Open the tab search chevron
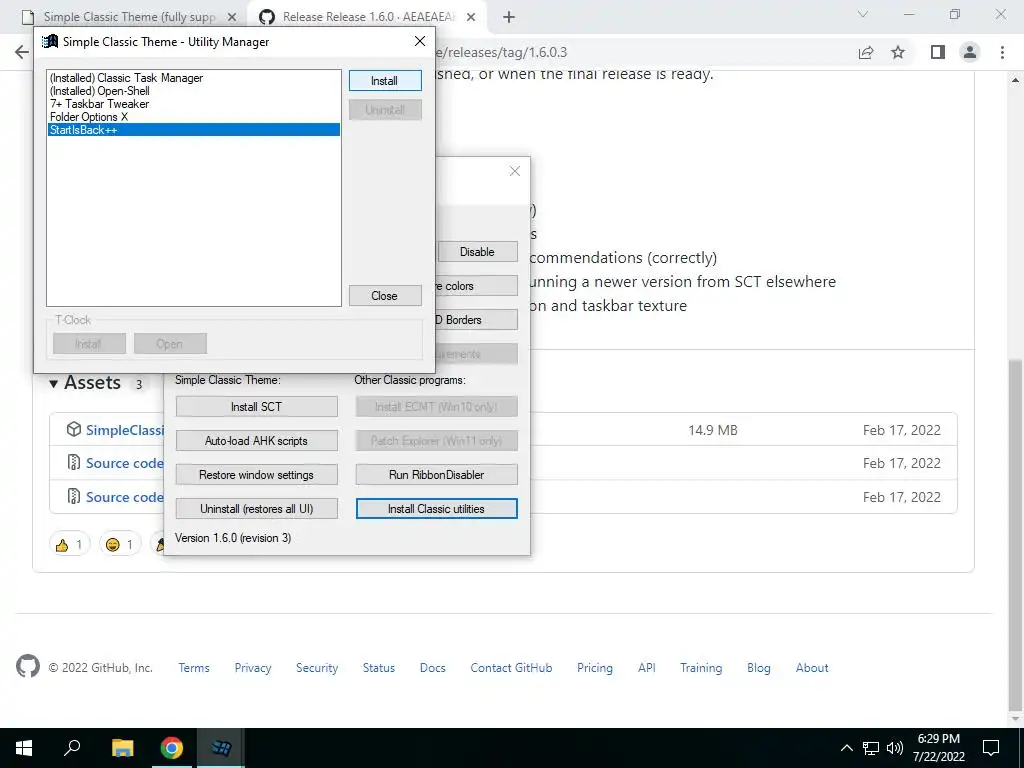The width and height of the screenshot is (1024, 768). [863, 14]
